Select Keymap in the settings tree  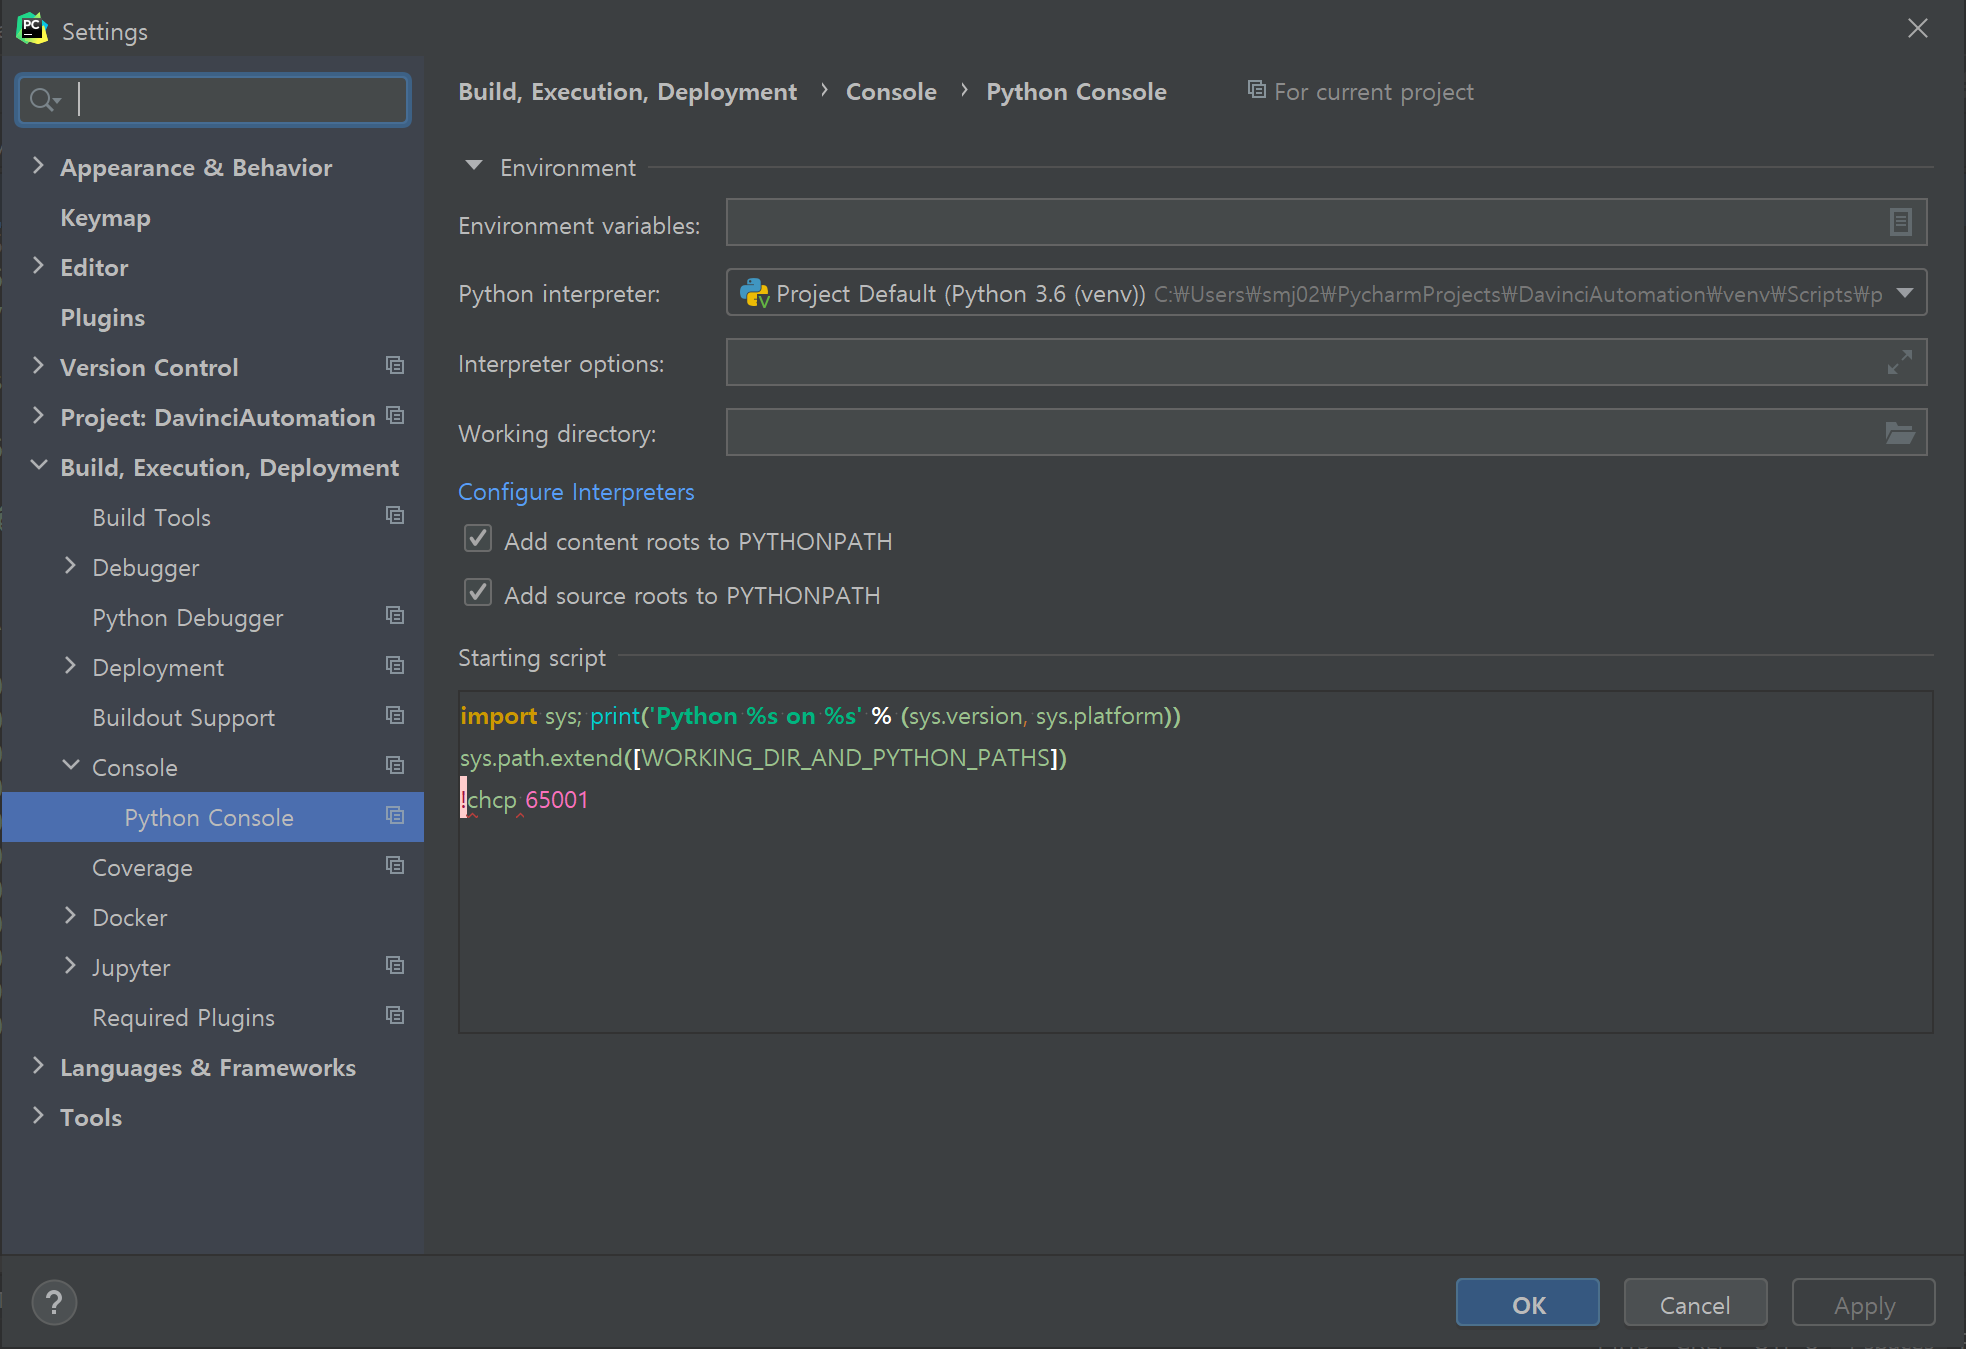coord(105,218)
